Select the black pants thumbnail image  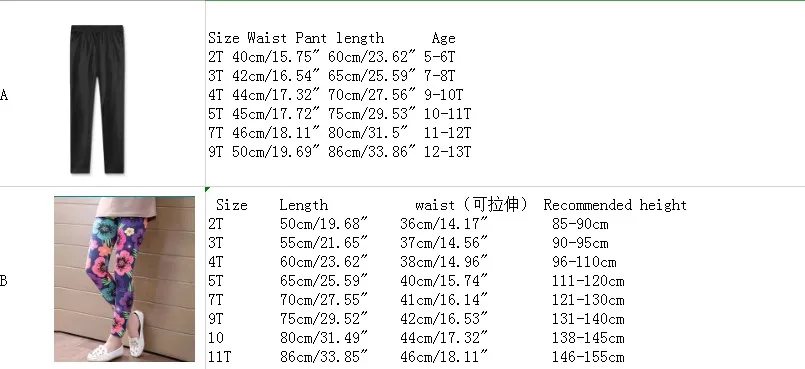pos(98,99)
